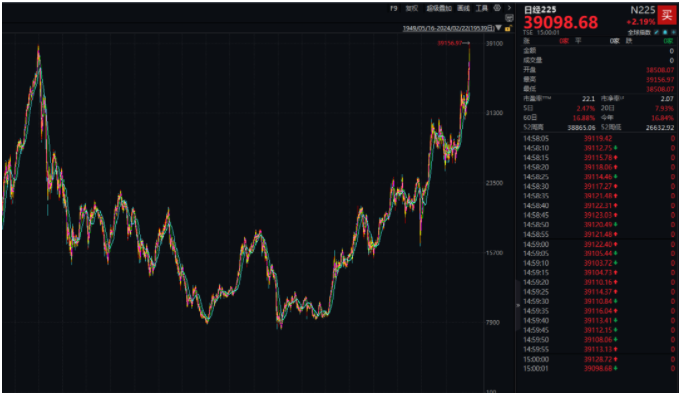Collapse the right quote panel with side handle
681x395 pixels.
point(518,305)
